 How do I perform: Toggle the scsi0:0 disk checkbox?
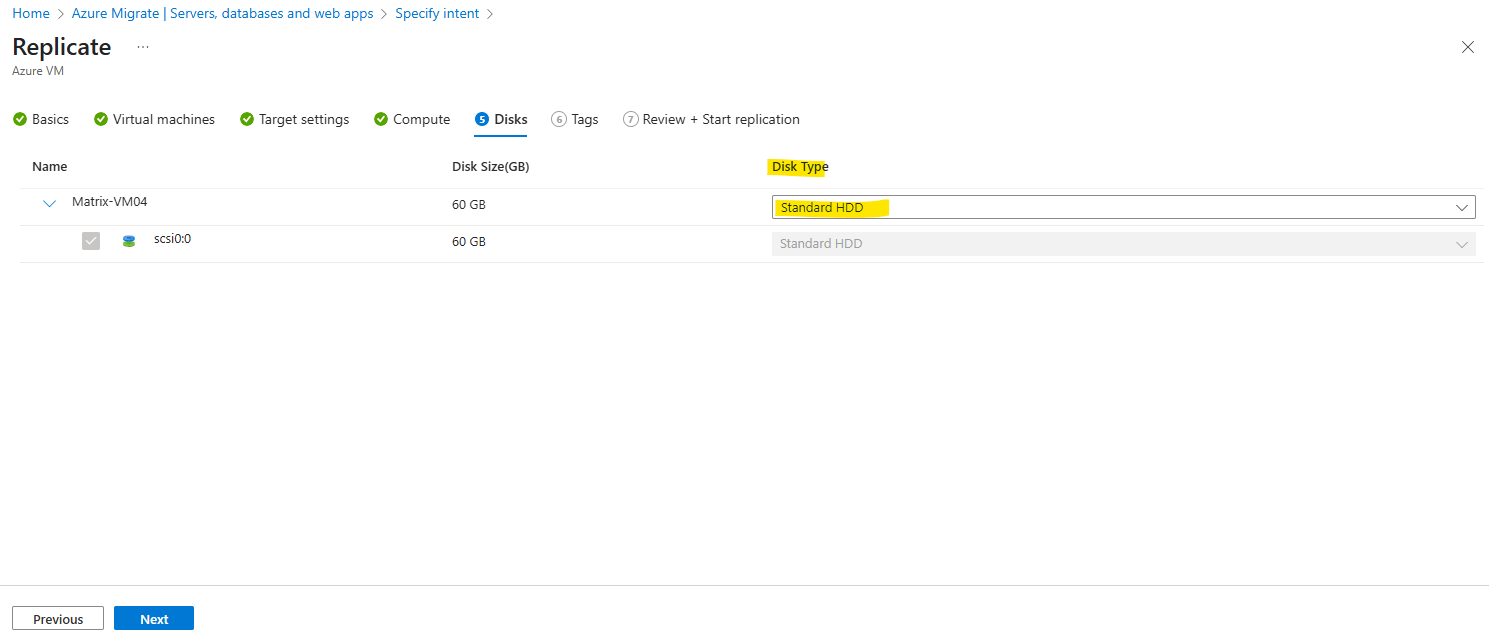(91, 241)
